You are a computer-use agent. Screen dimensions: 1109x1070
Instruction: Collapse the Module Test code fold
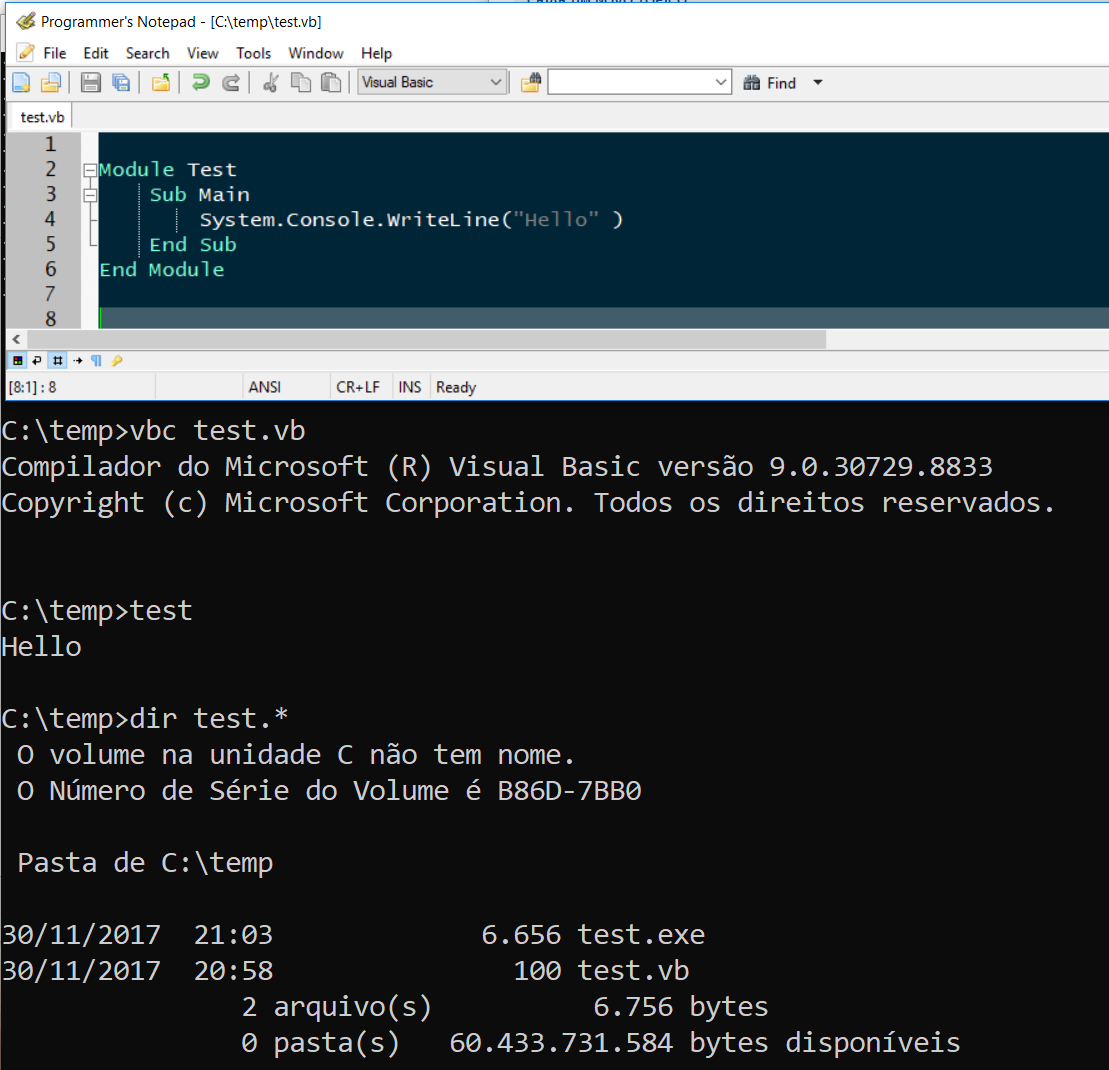pyautogui.click(x=90, y=170)
